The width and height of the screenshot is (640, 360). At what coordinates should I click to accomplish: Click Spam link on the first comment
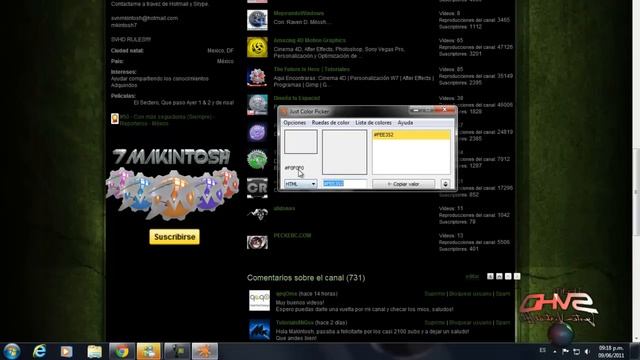(x=503, y=294)
